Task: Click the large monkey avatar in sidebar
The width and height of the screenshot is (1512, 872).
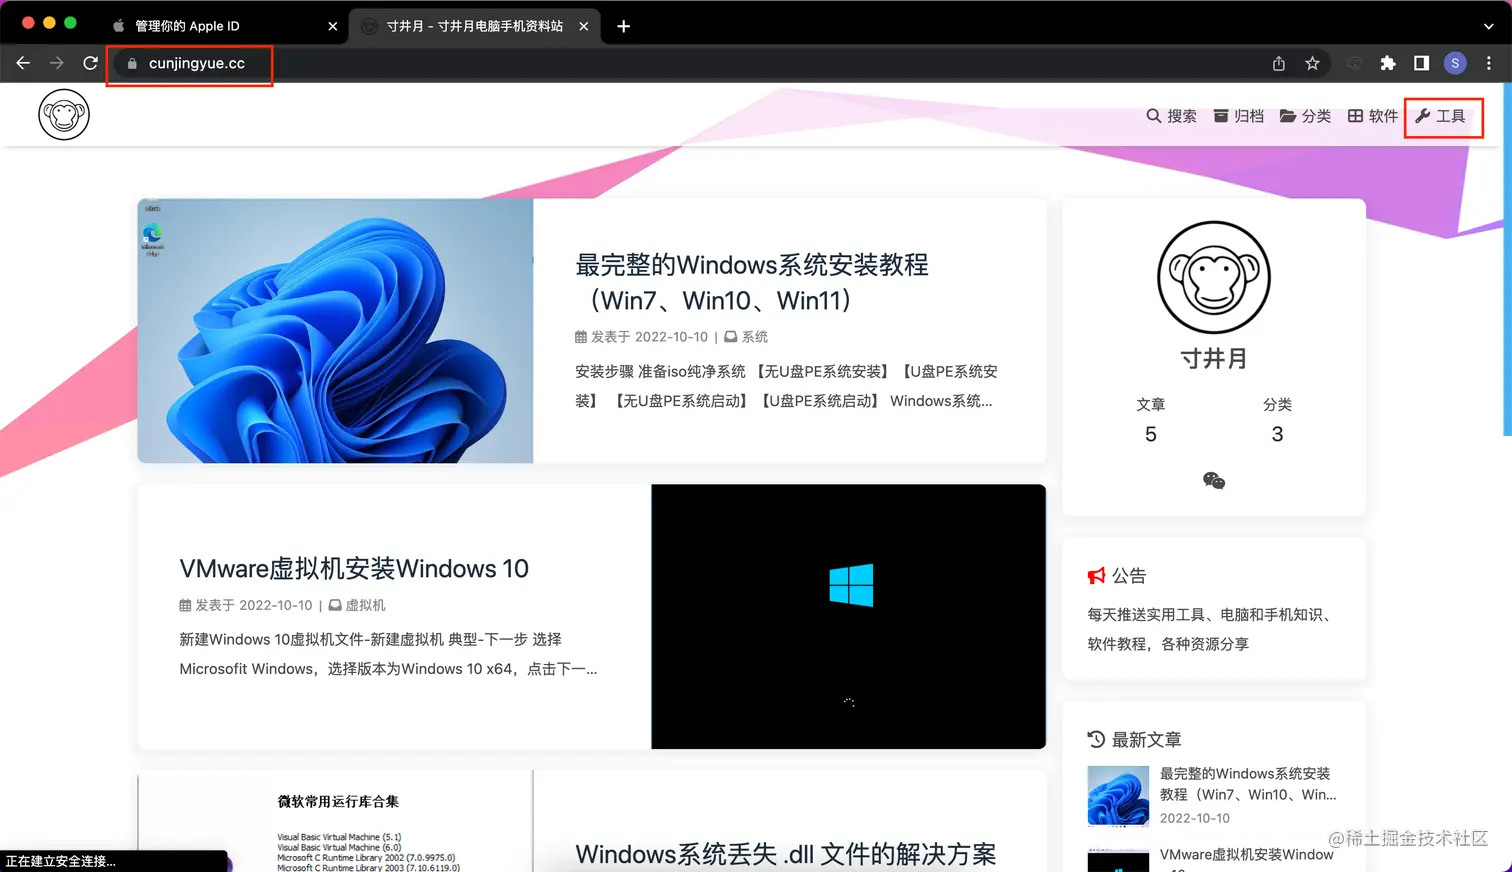Action: coord(1214,278)
